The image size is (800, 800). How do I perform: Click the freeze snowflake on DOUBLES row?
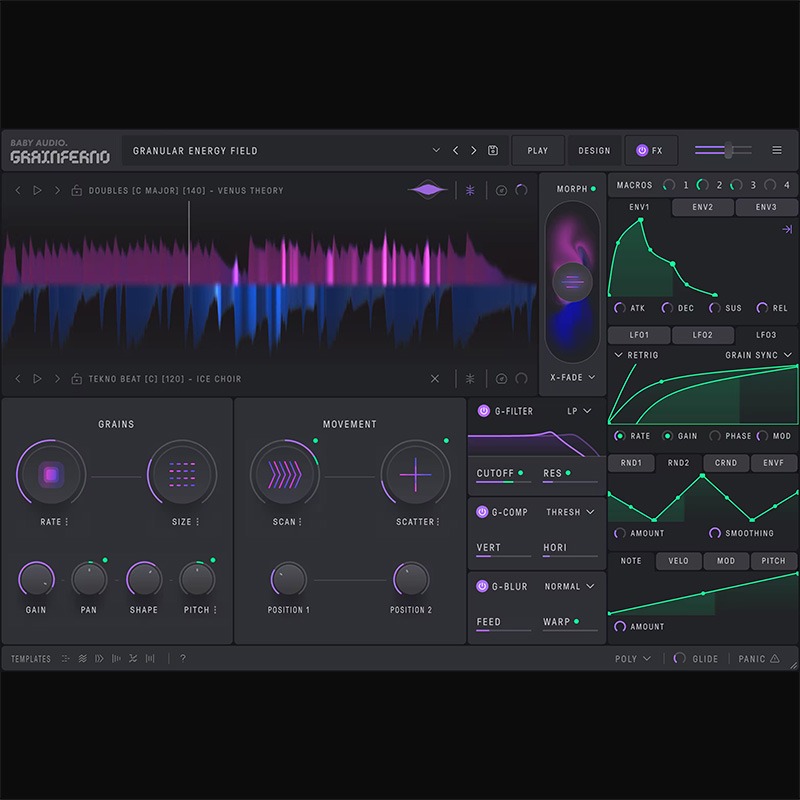coord(470,190)
